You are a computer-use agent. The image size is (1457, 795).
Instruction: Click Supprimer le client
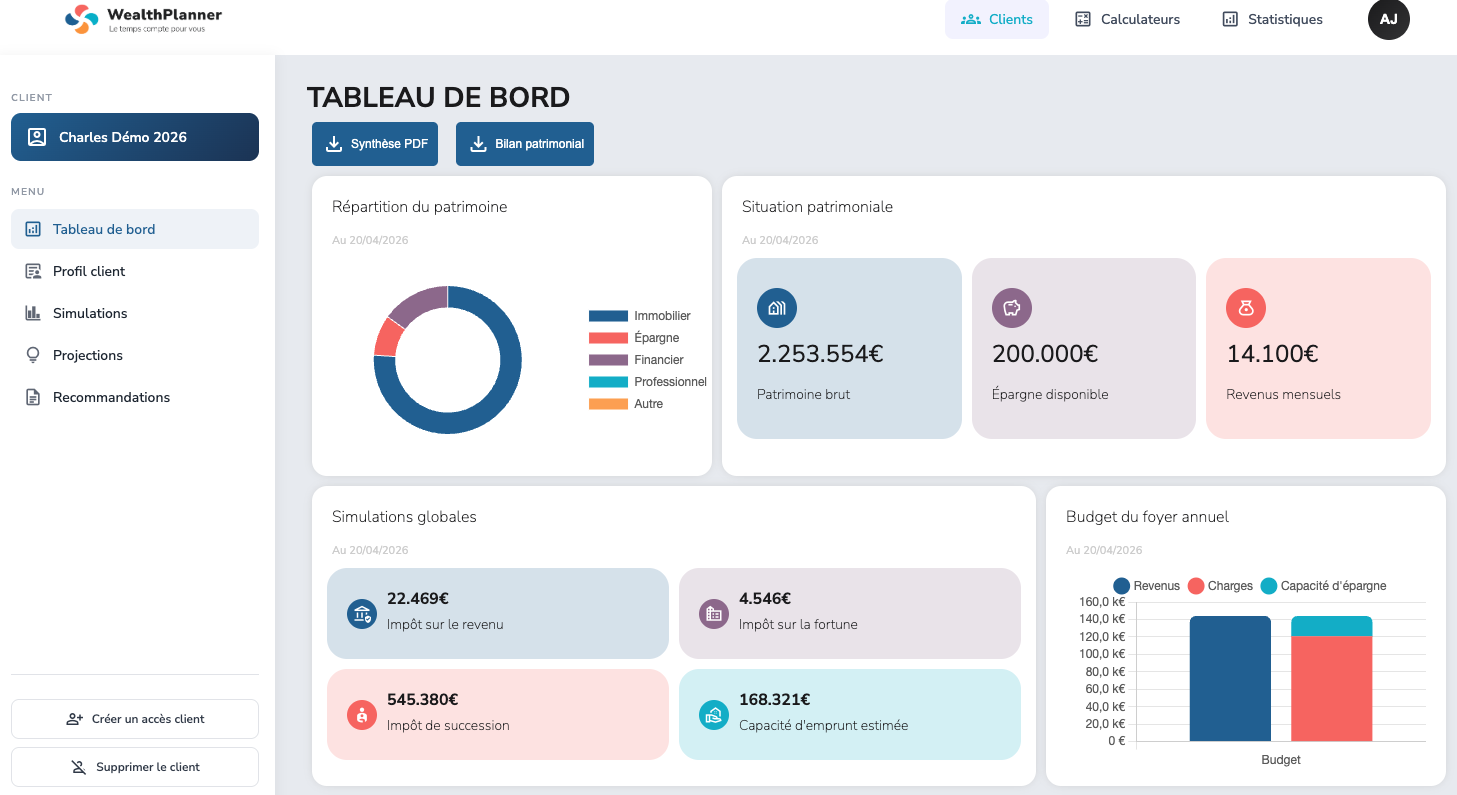pyautogui.click(x=134, y=766)
